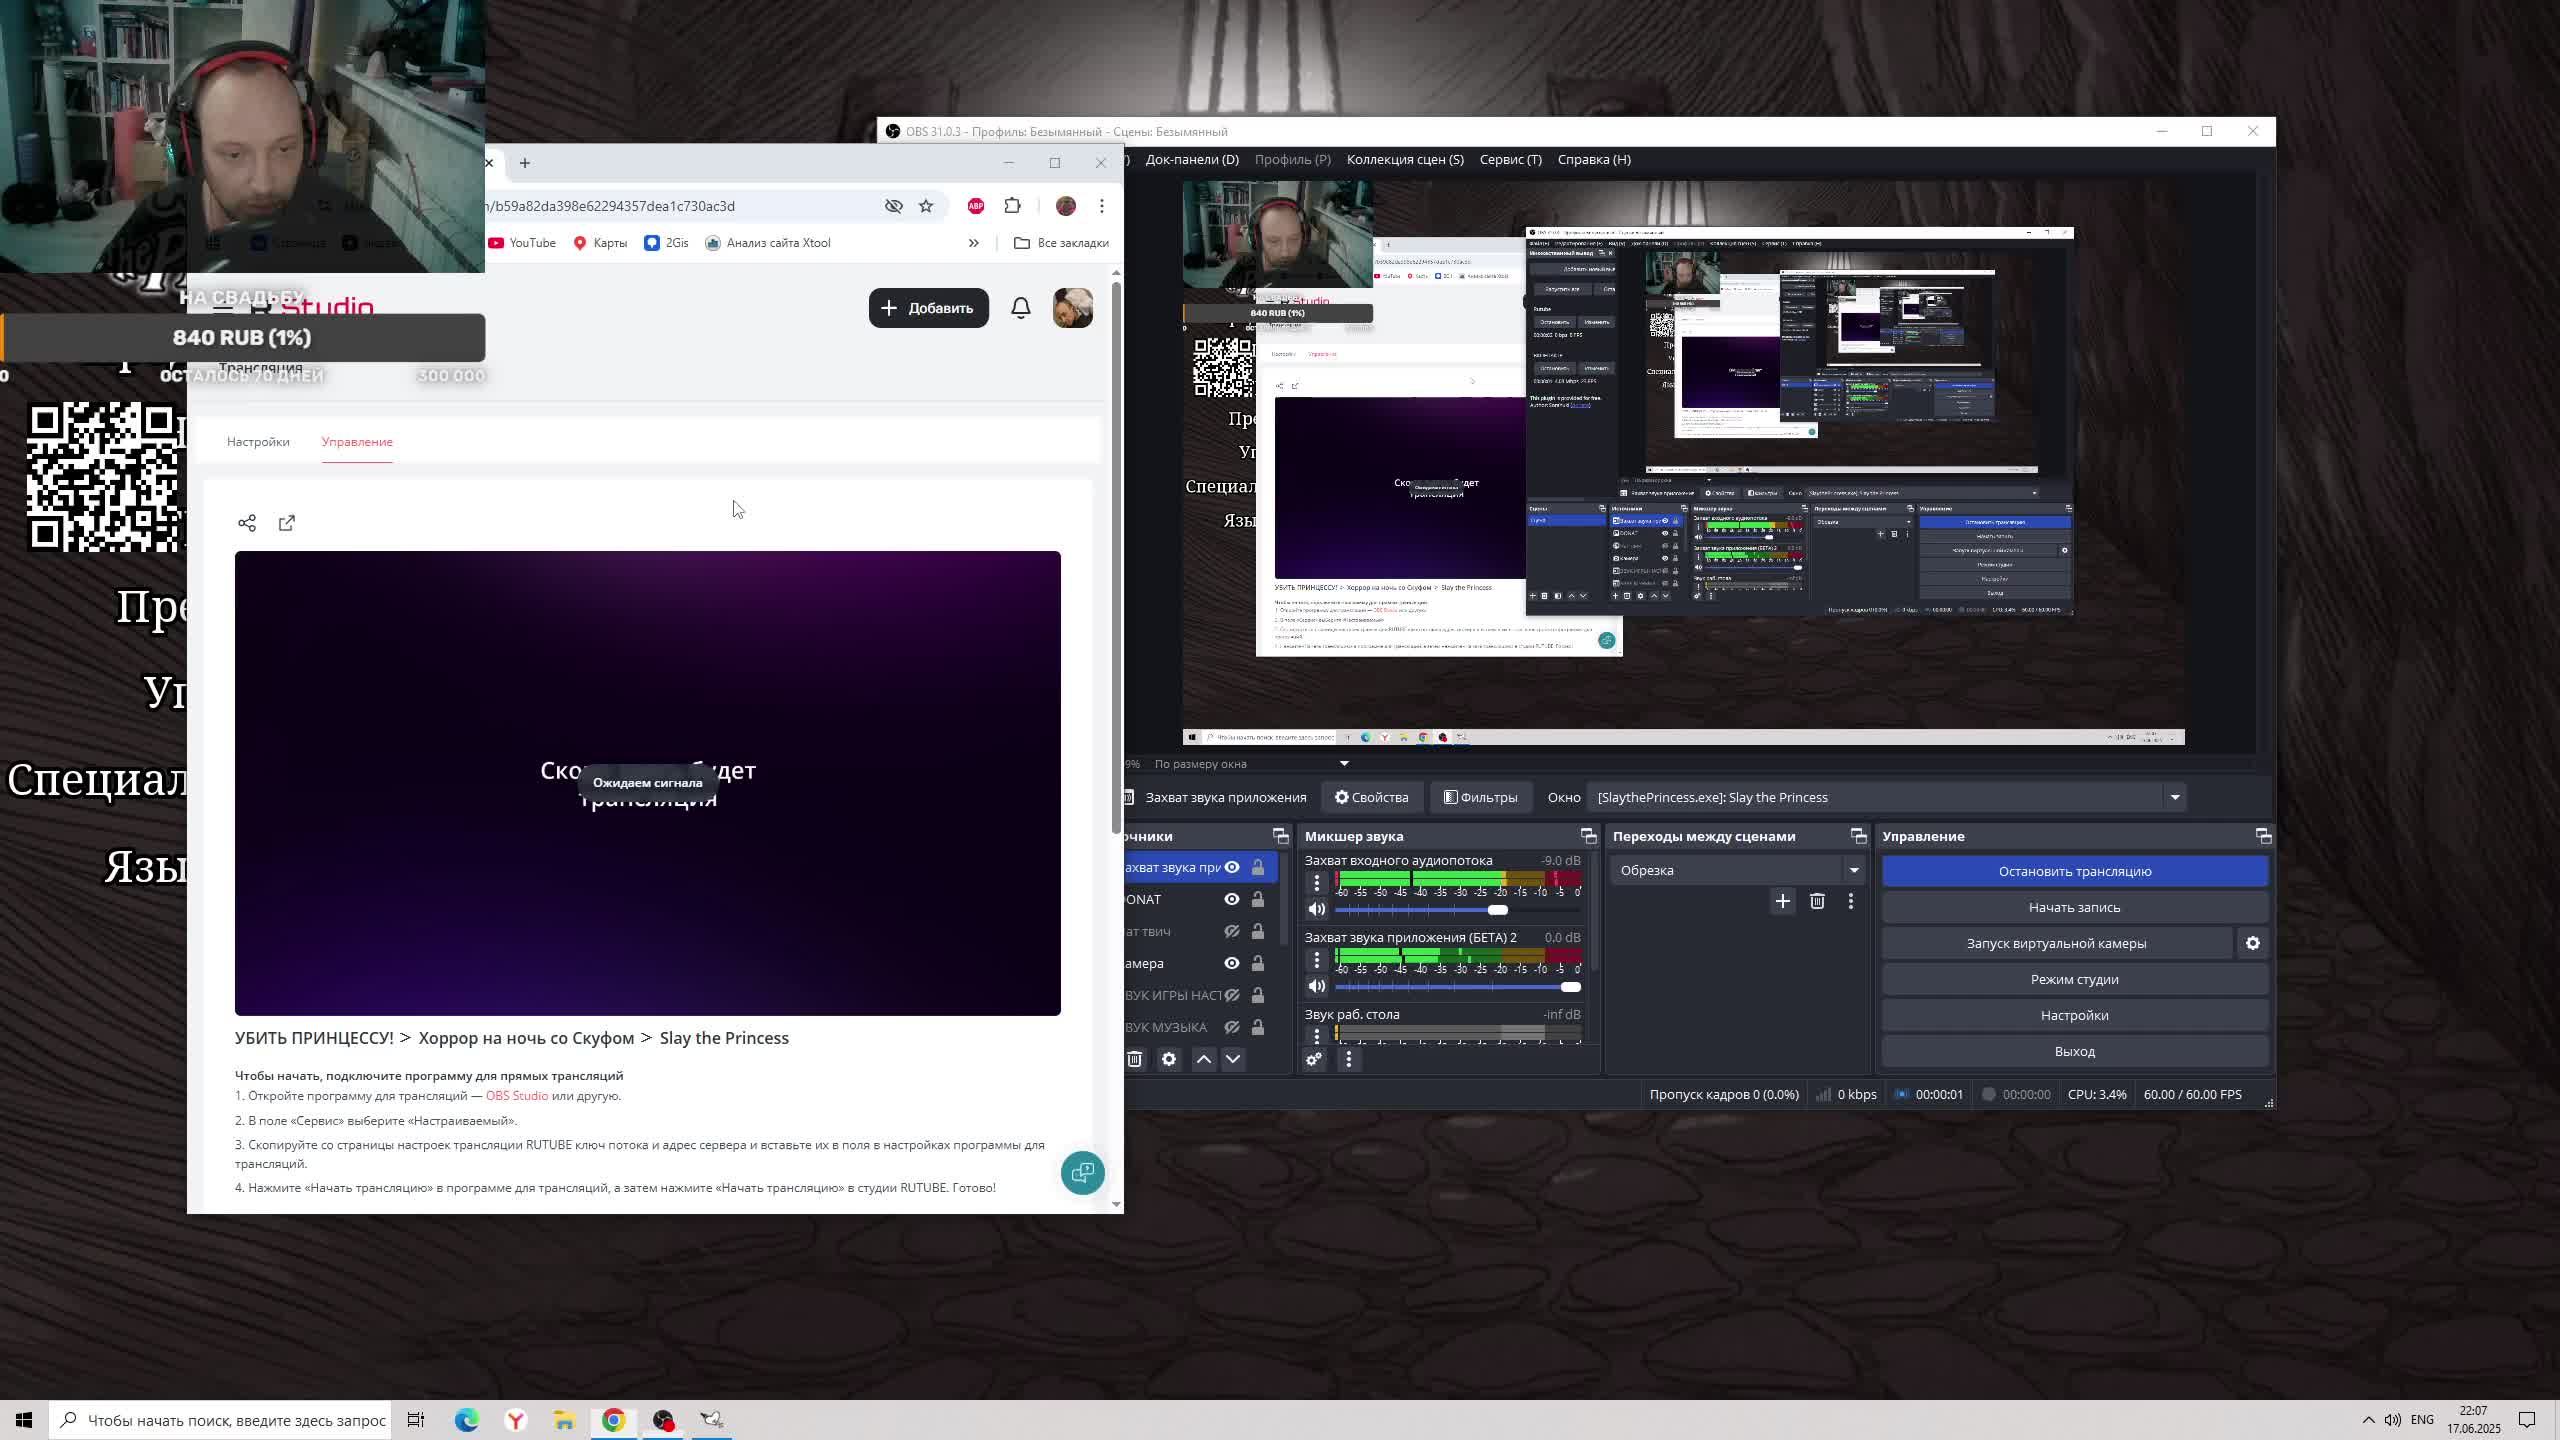Bookmark this page with the star icon

click(926, 206)
